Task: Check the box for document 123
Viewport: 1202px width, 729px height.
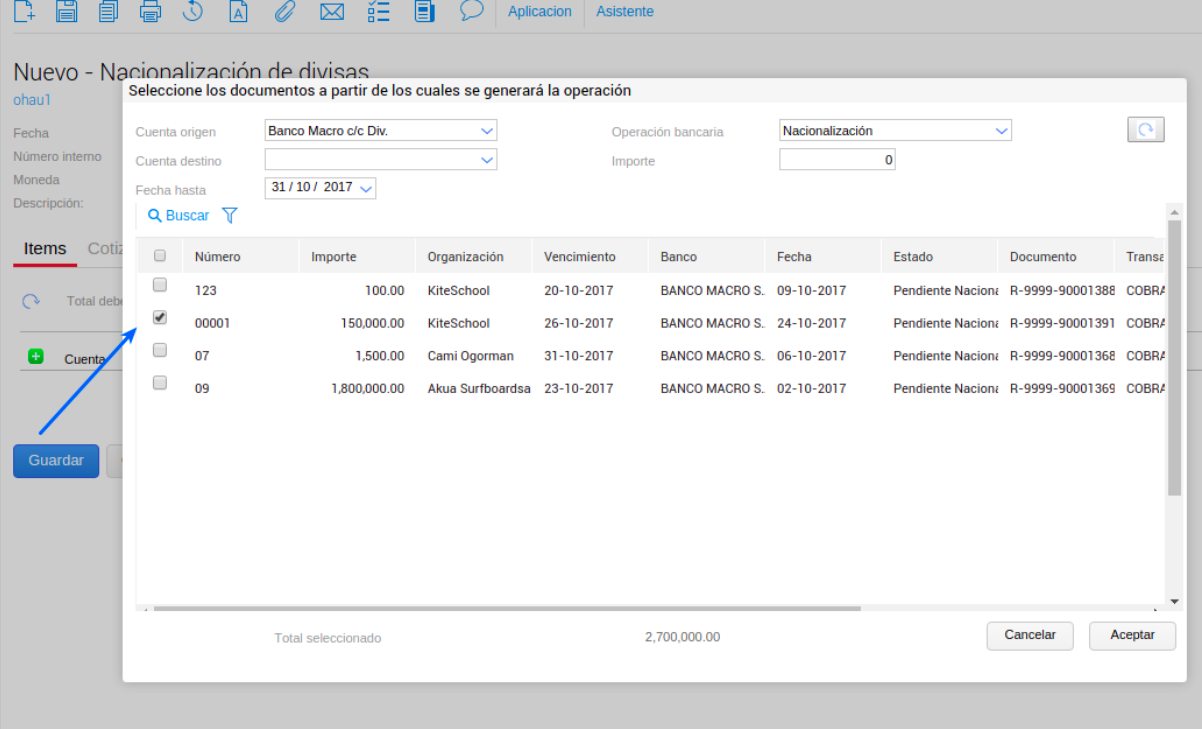Action: pos(160,286)
